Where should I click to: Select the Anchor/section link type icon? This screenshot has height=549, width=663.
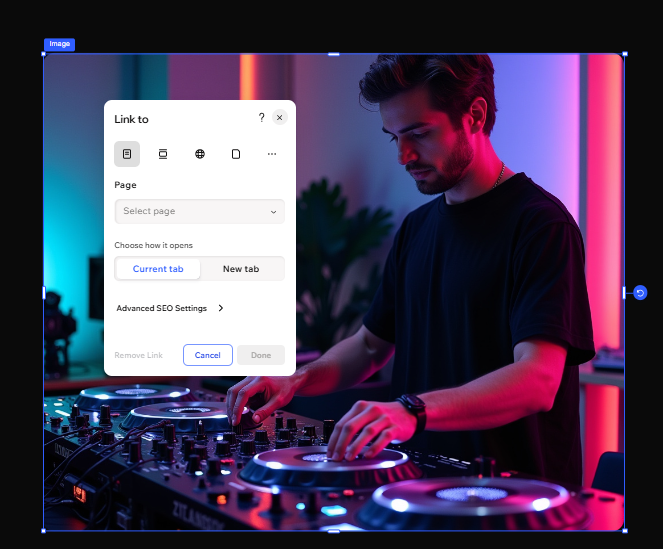[x=163, y=154]
